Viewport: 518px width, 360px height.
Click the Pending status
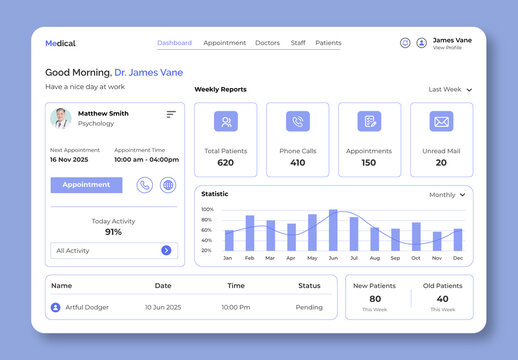[309, 307]
